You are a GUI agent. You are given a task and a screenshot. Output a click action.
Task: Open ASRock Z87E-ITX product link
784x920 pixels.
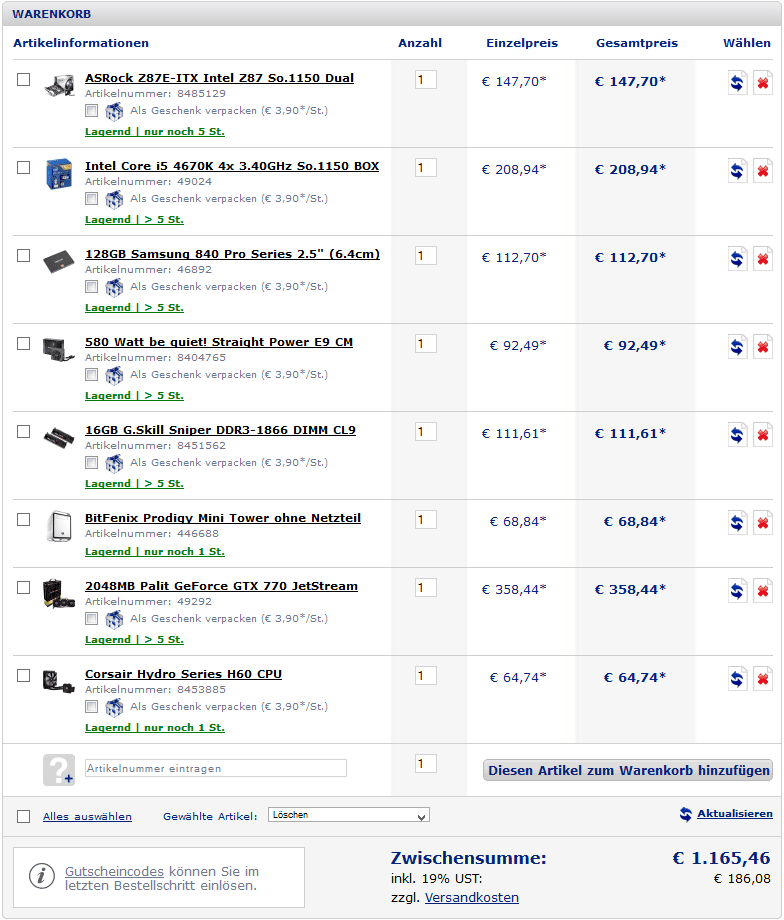coord(219,78)
